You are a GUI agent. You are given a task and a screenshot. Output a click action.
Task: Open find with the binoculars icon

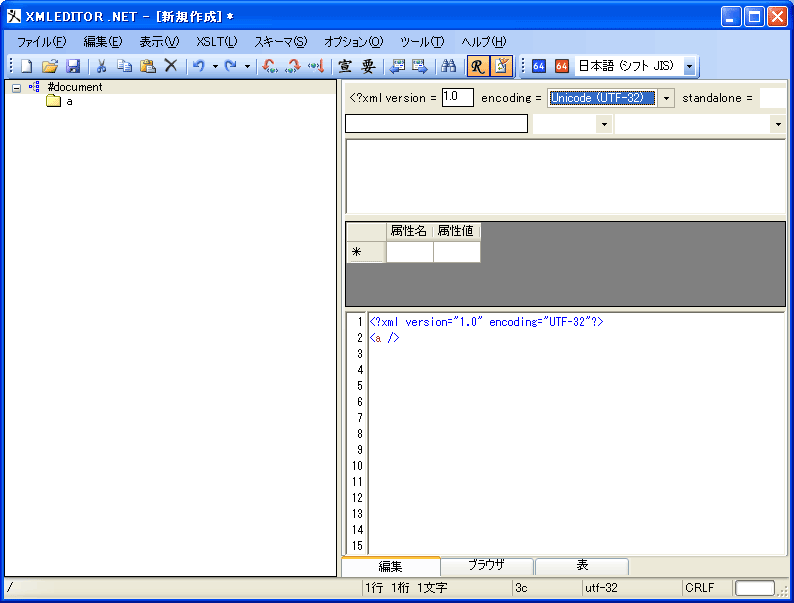point(448,66)
